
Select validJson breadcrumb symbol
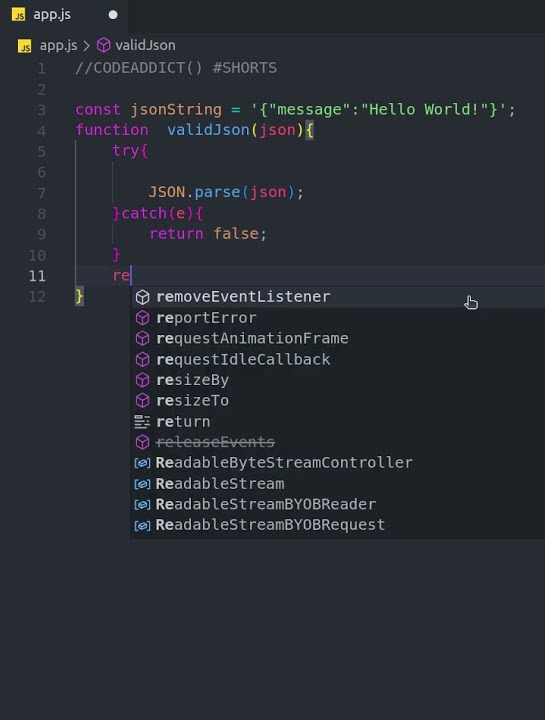click(145, 45)
